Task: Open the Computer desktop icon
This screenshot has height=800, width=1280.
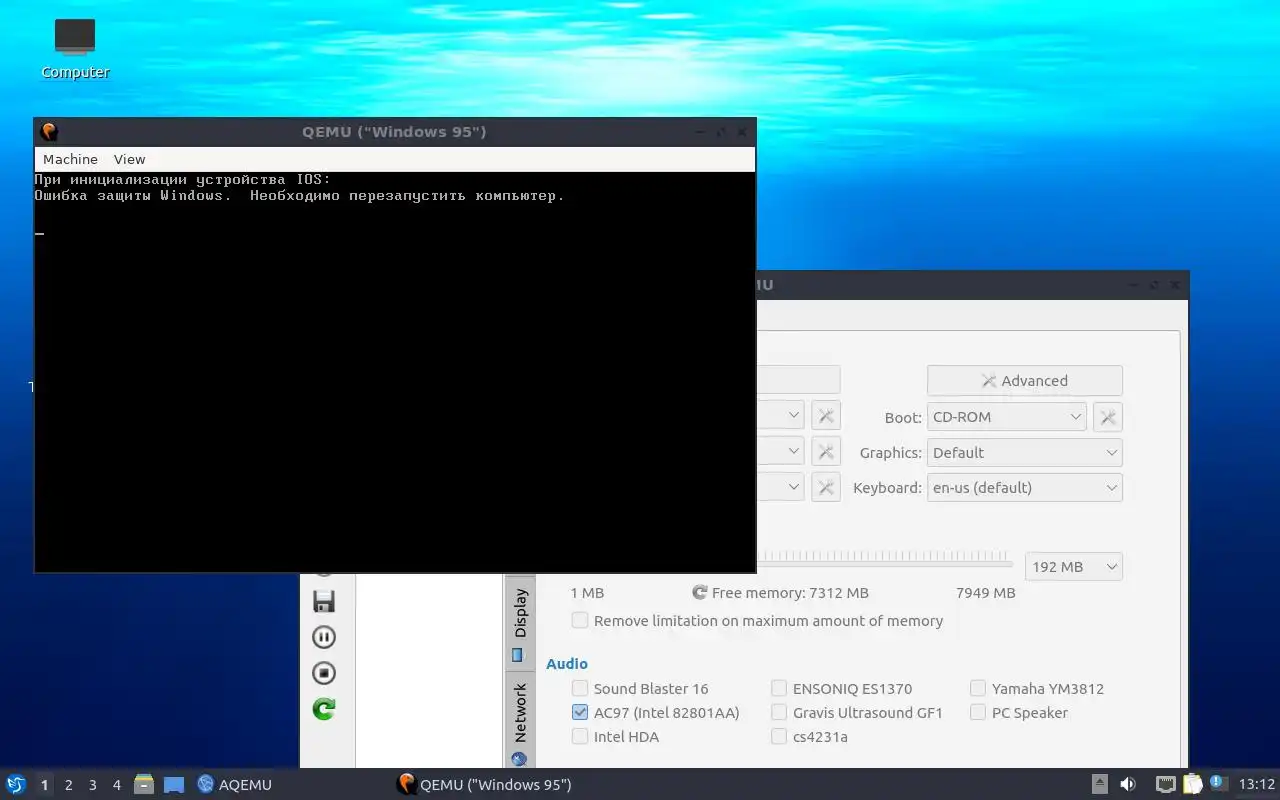Action: pos(75,49)
